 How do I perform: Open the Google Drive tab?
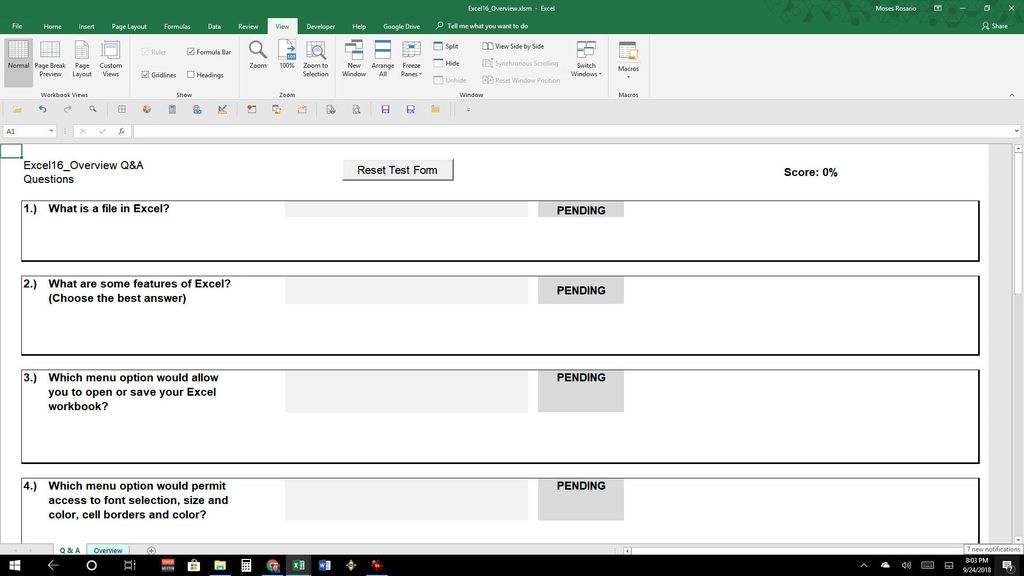[401, 26]
